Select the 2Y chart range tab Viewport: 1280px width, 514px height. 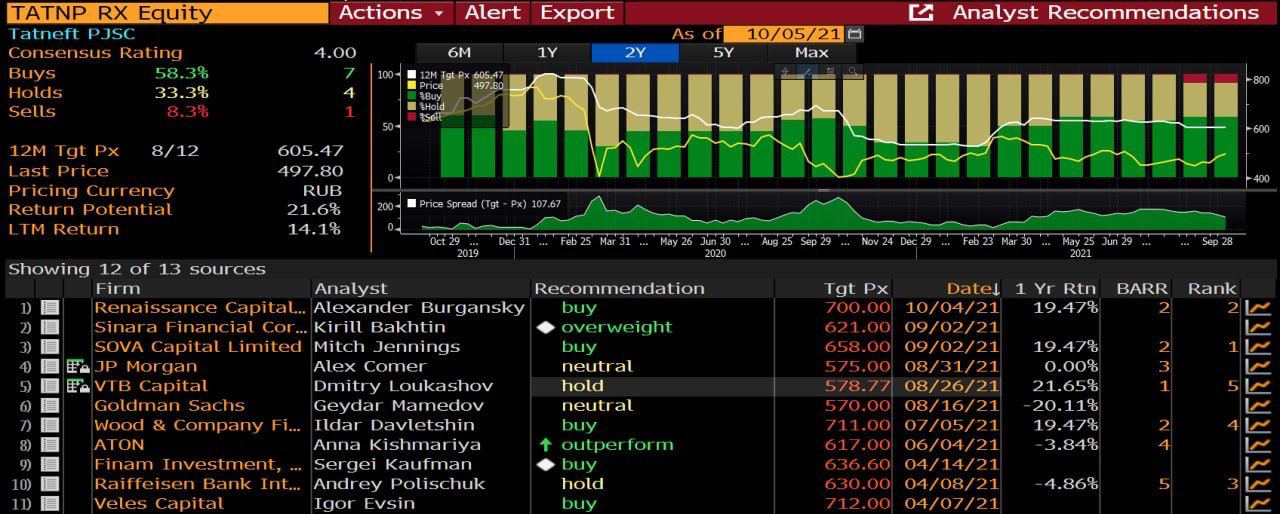click(635, 53)
